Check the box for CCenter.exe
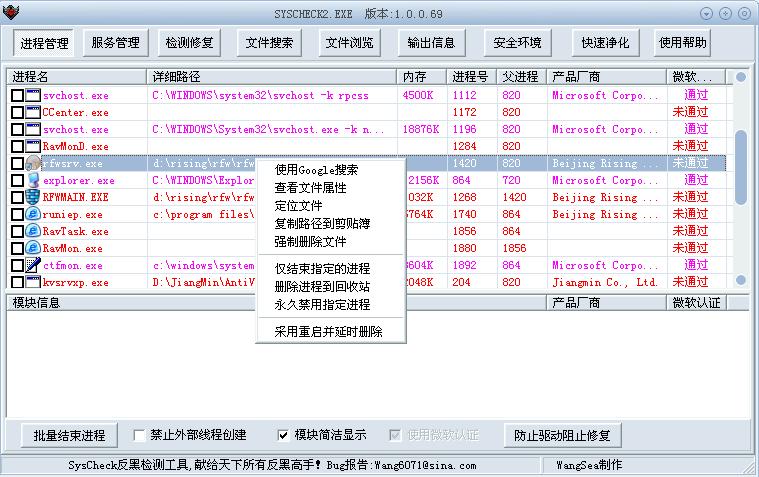 [17, 112]
